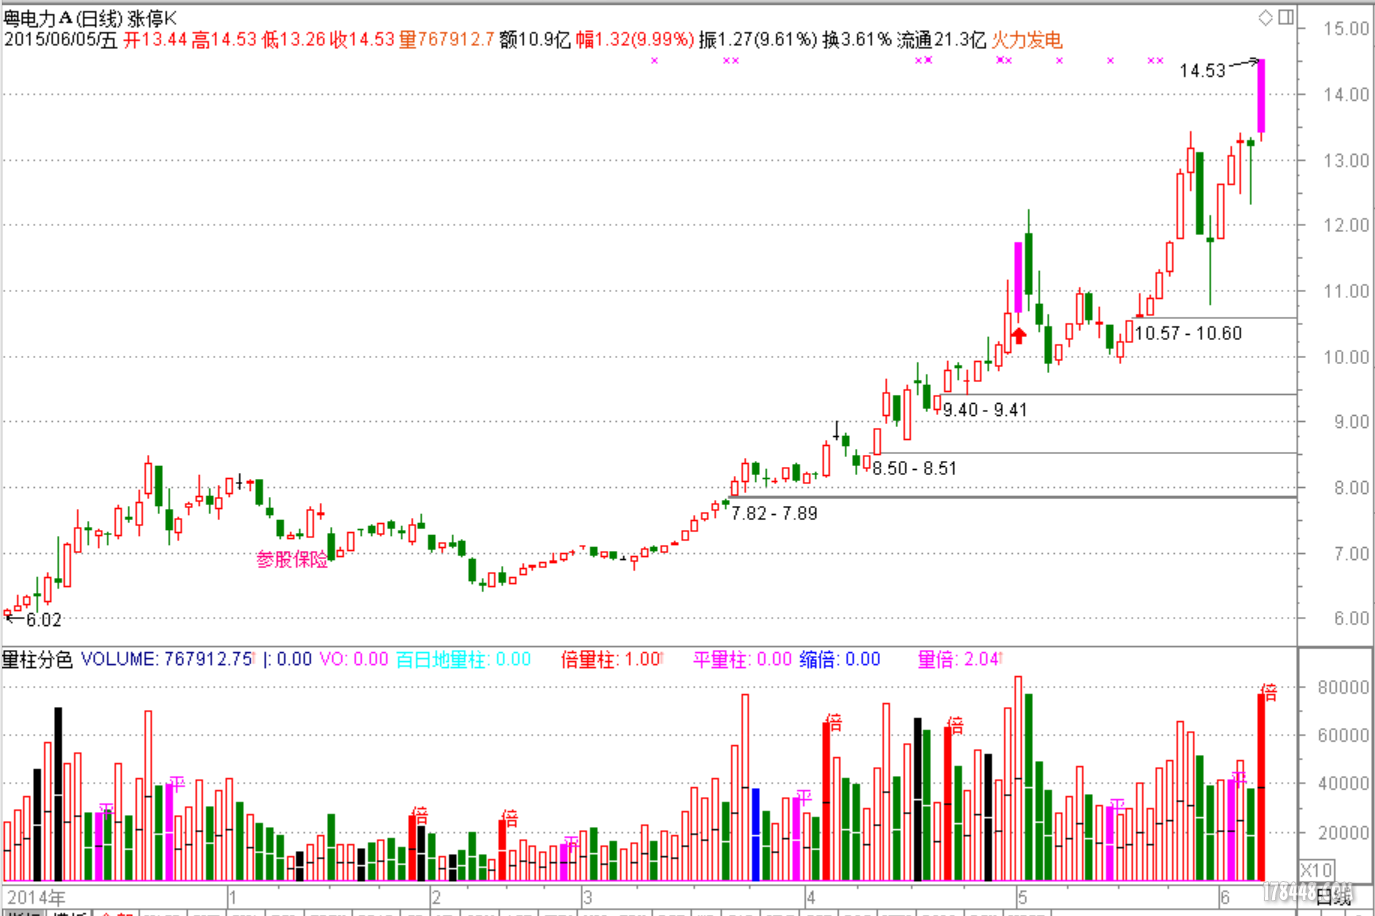Click the 6.00 price axis label
The image size is (1375, 916).
(1351, 618)
